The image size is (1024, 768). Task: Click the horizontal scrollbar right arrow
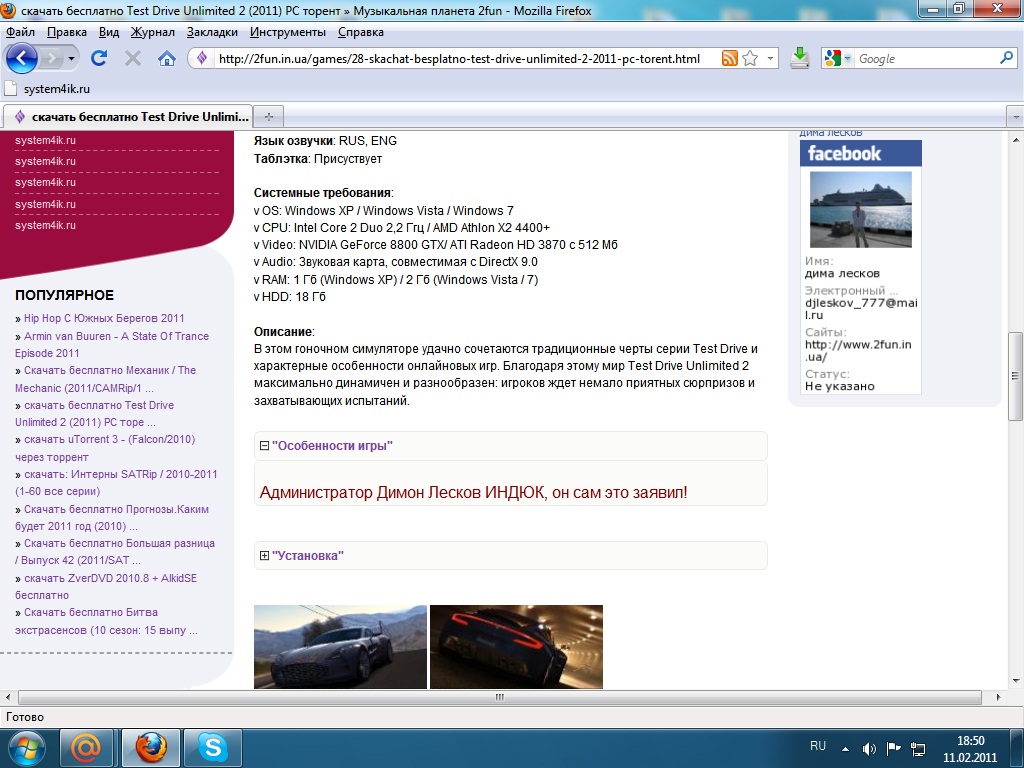coord(998,697)
